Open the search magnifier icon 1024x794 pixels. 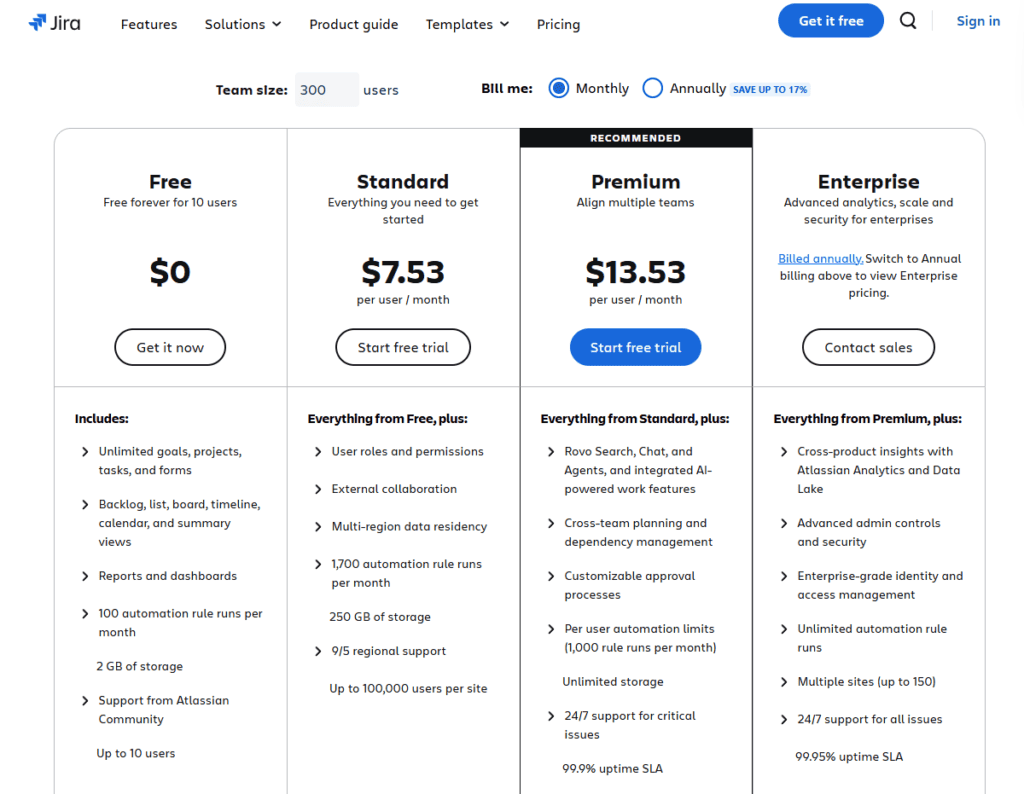point(908,21)
